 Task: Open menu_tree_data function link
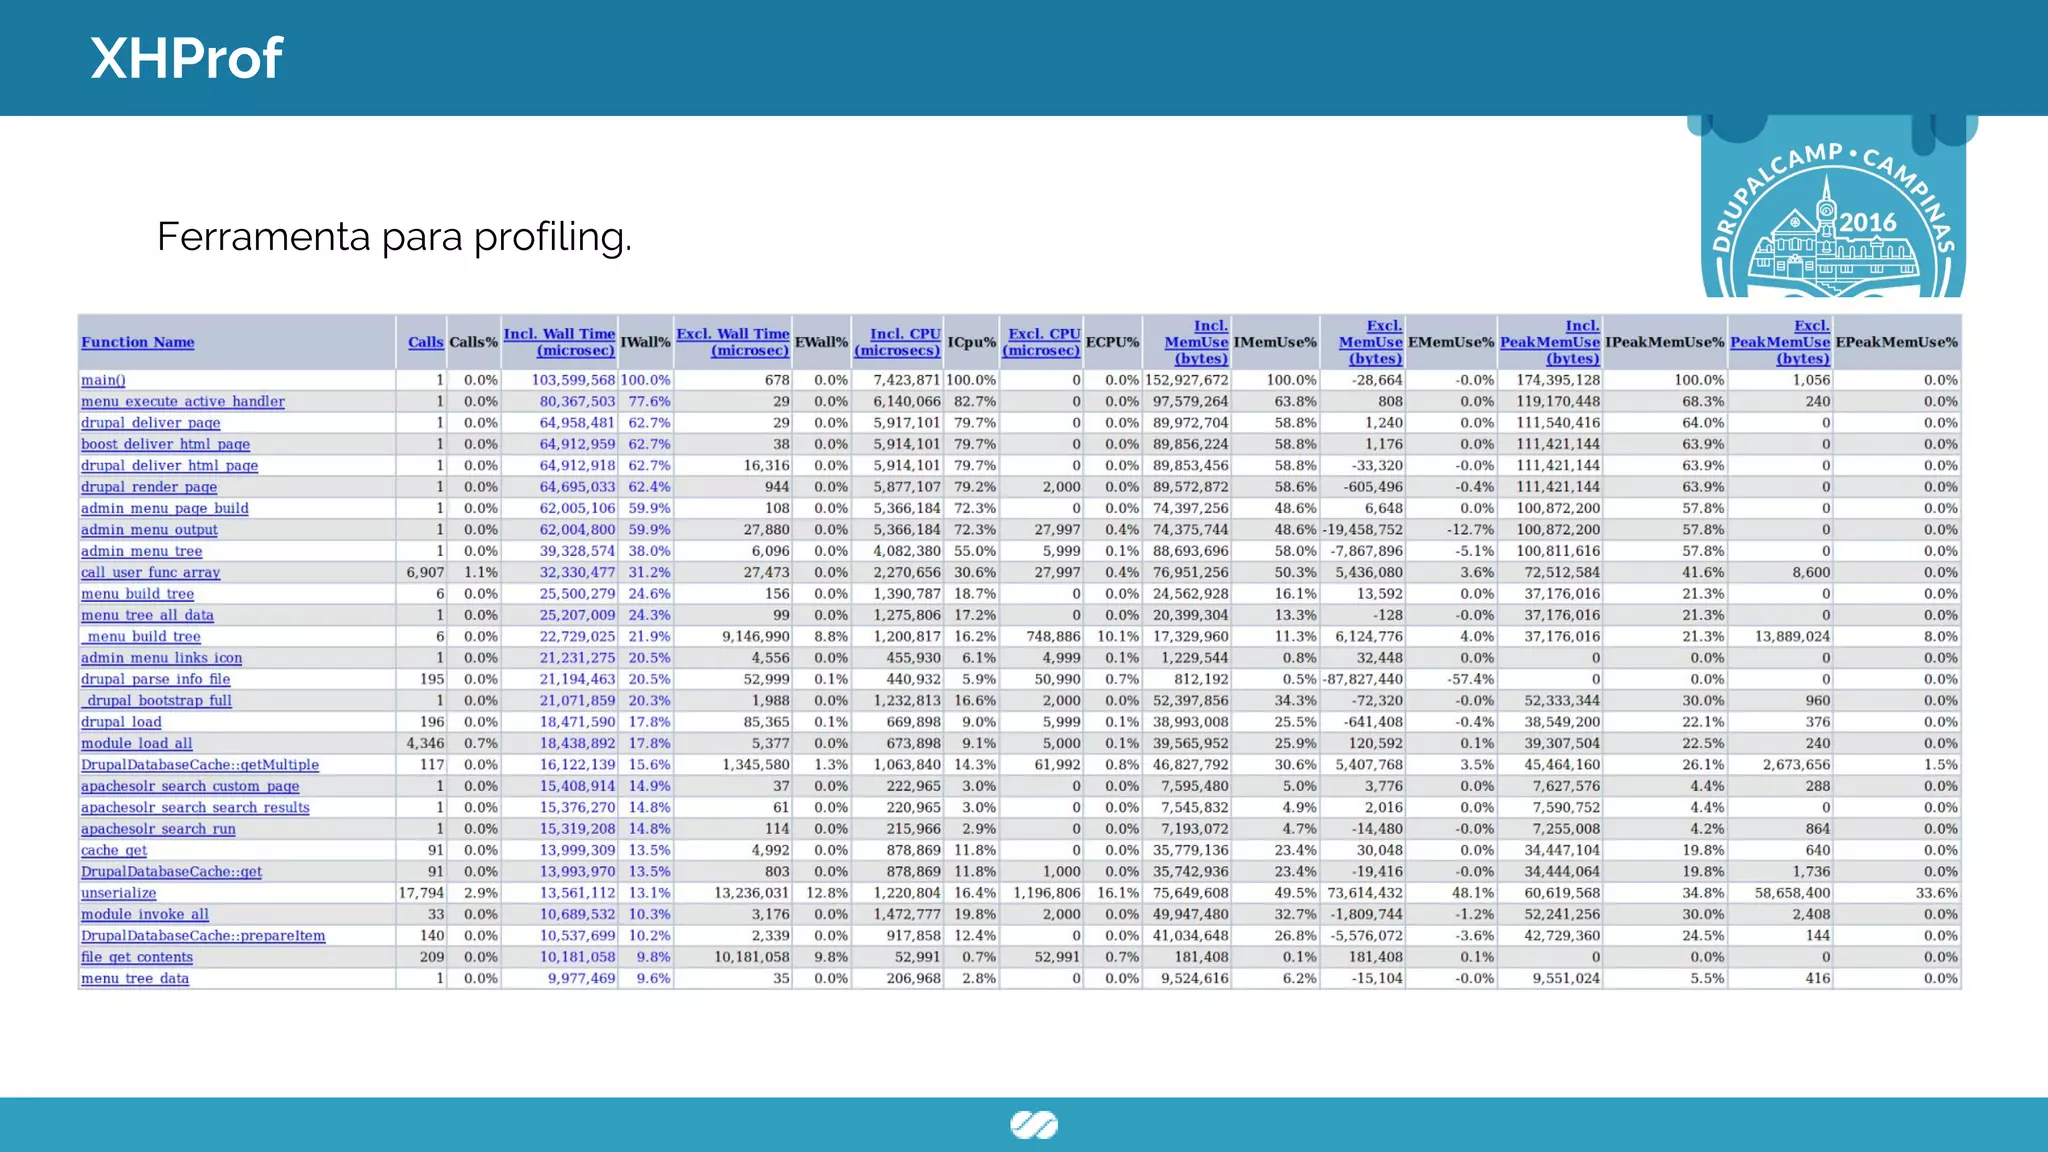click(x=135, y=978)
